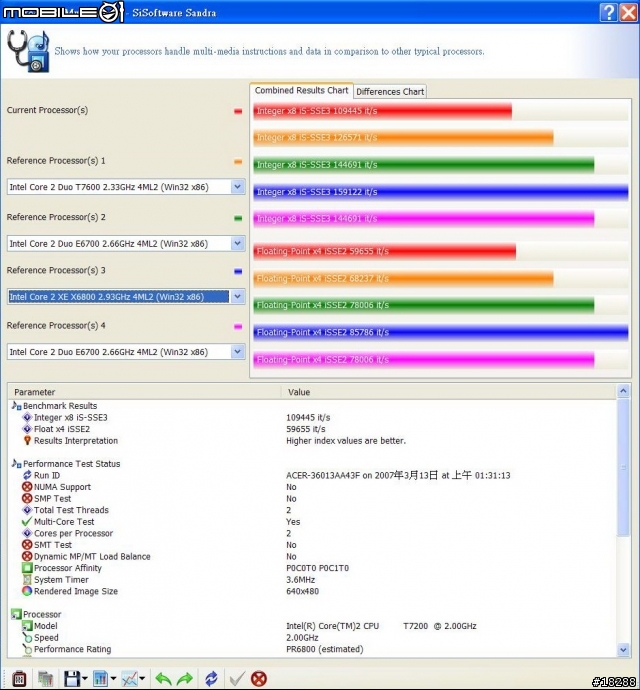Click the red cancel circle icon

tap(259, 678)
